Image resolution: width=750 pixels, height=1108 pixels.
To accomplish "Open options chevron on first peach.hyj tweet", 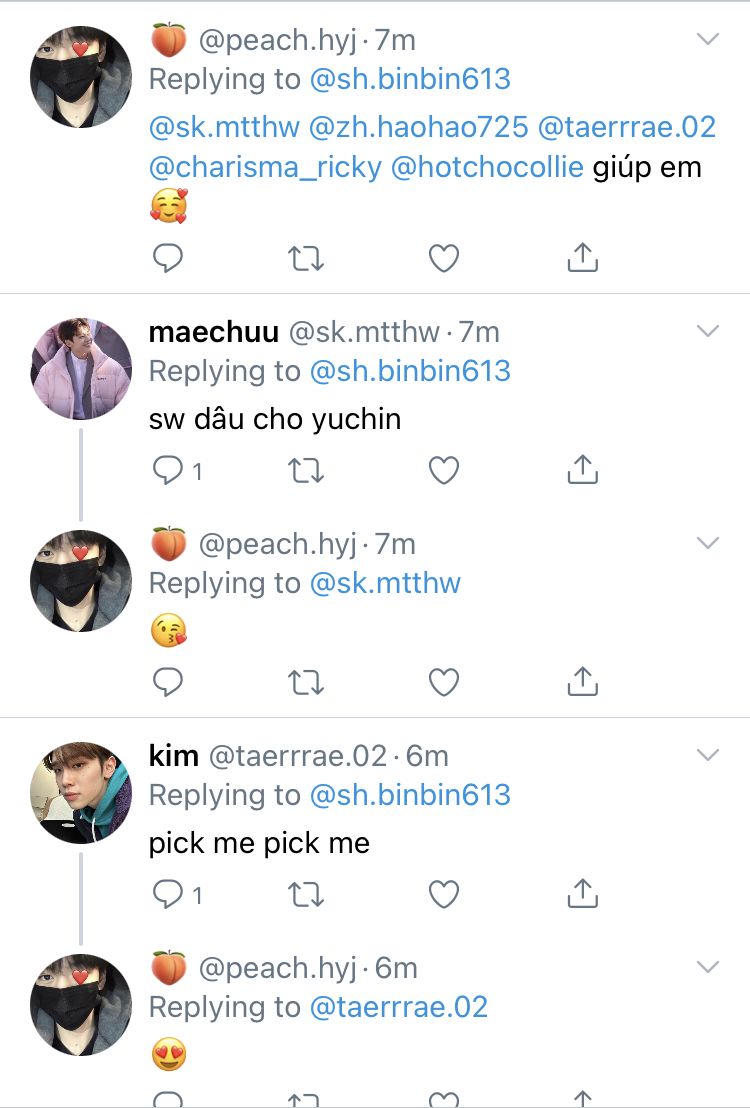I will coord(707,40).
